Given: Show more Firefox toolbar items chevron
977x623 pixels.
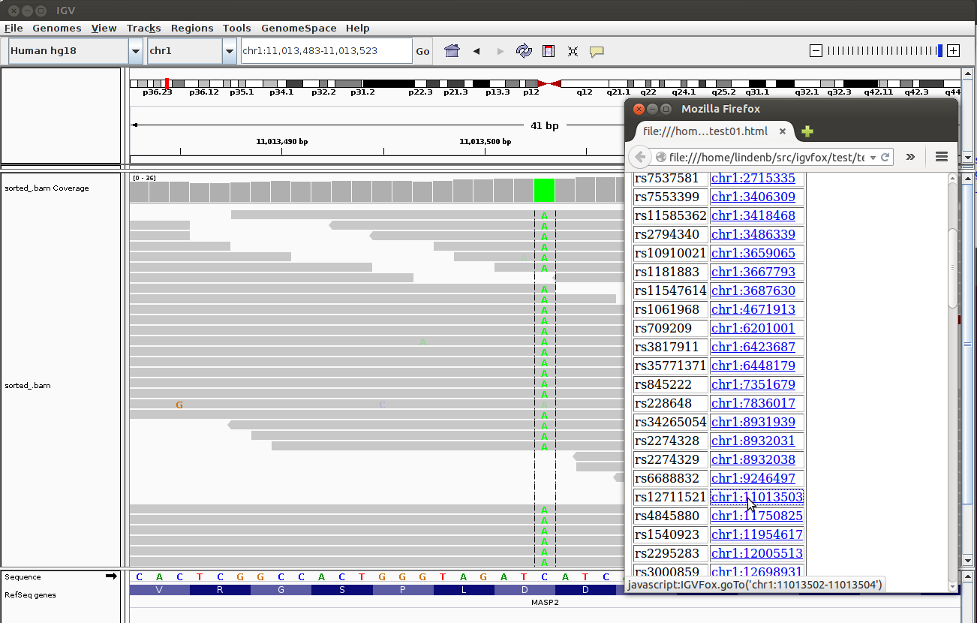Looking at the screenshot, I should 910,157.
